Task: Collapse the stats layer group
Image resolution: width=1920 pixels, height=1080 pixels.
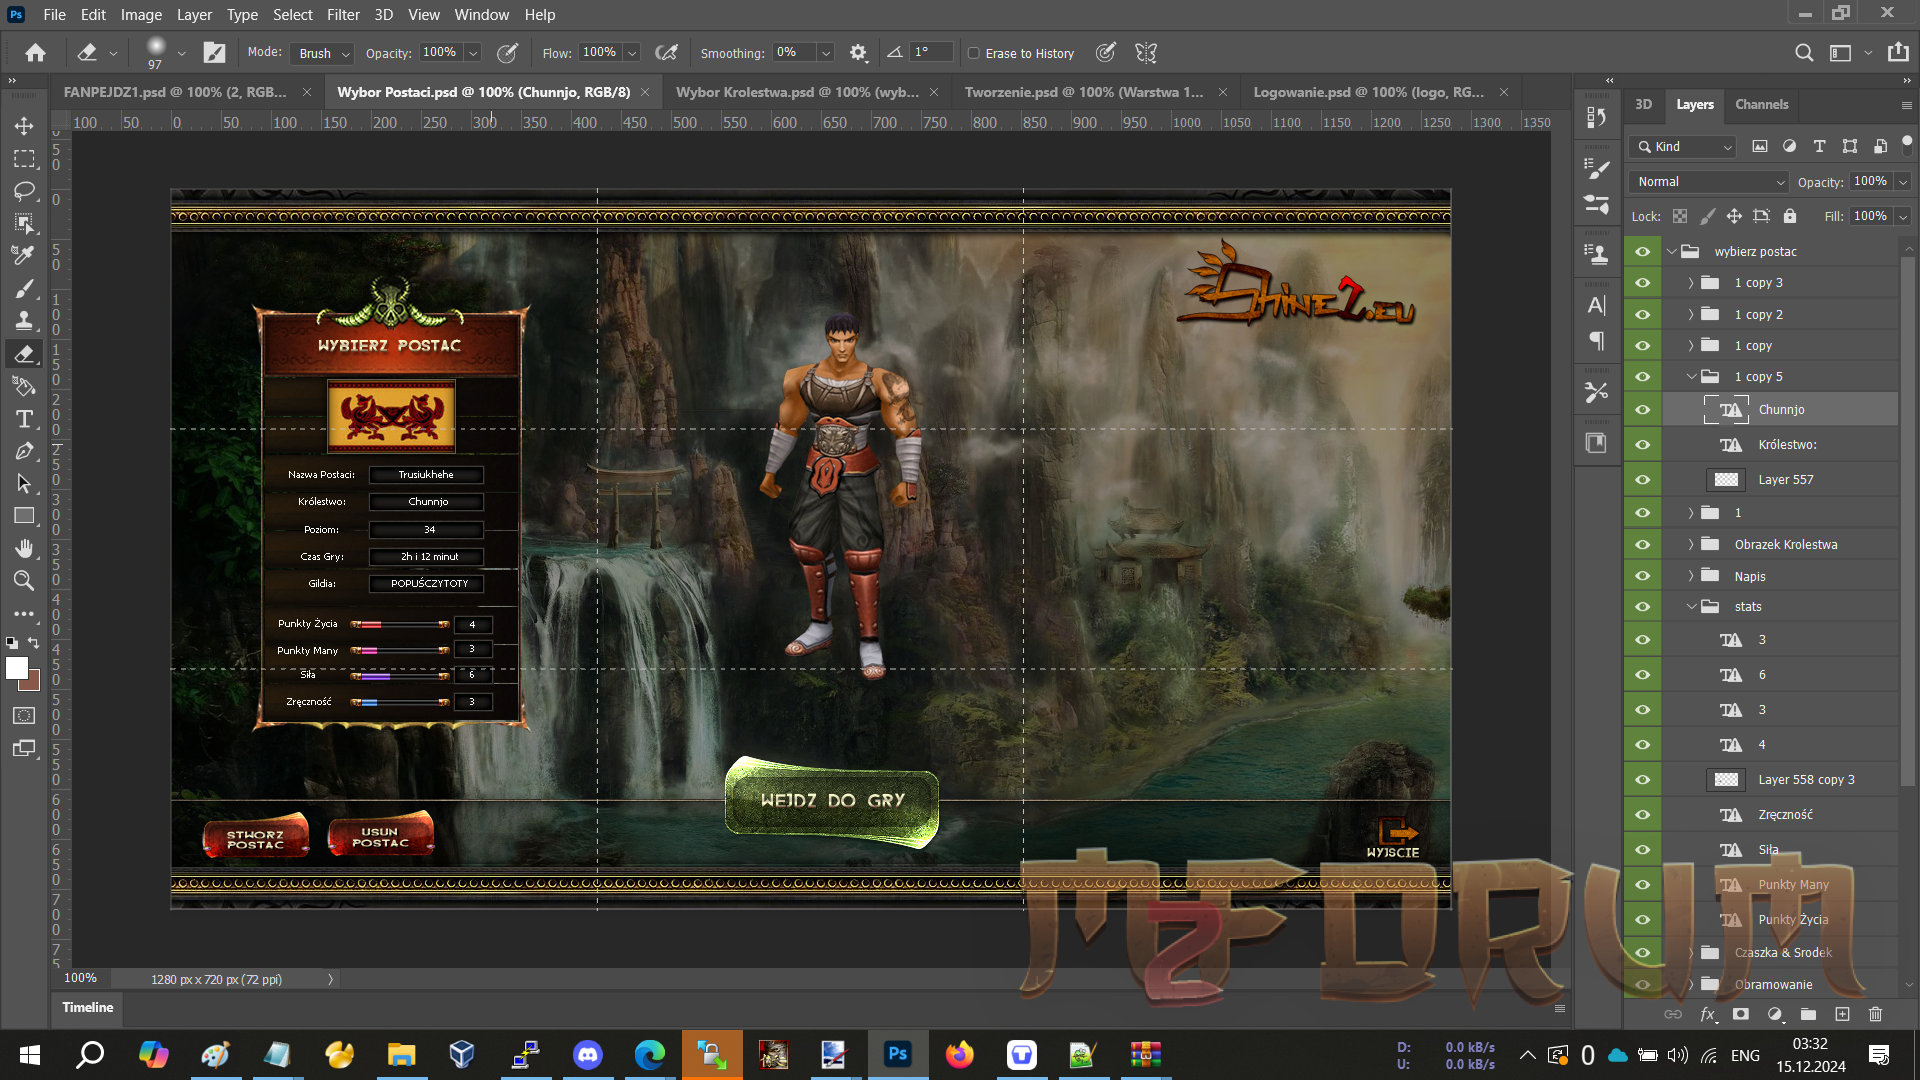Action: pyautogui.click(x=1691, y=607)
